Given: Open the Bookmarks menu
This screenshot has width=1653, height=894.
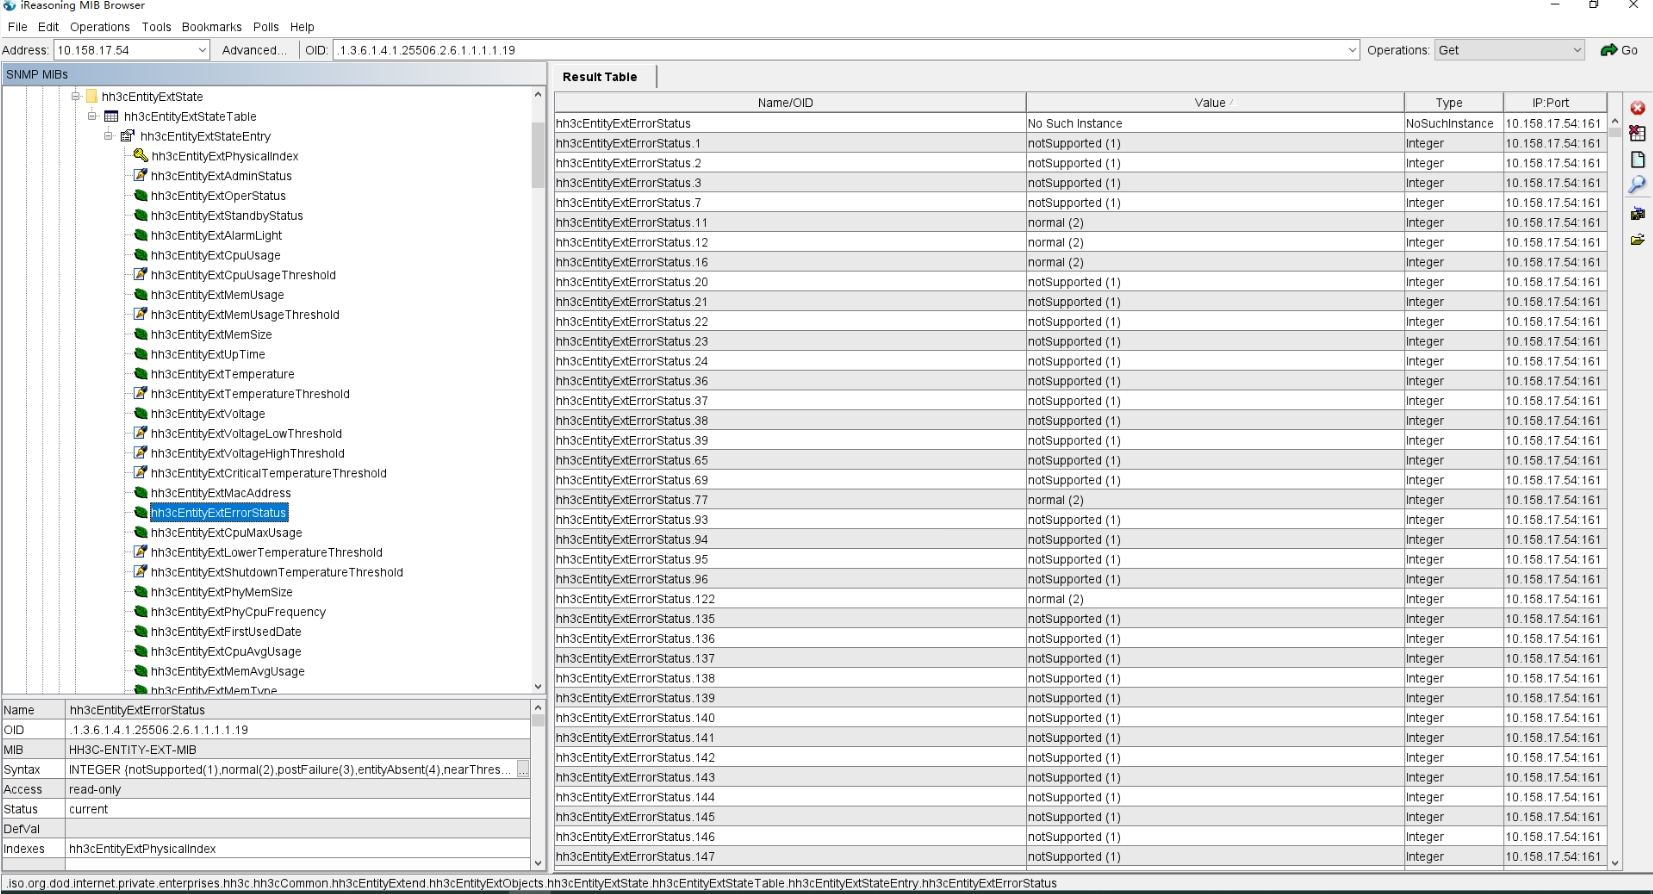Looking at the screenshot, I should click(212, 27).
